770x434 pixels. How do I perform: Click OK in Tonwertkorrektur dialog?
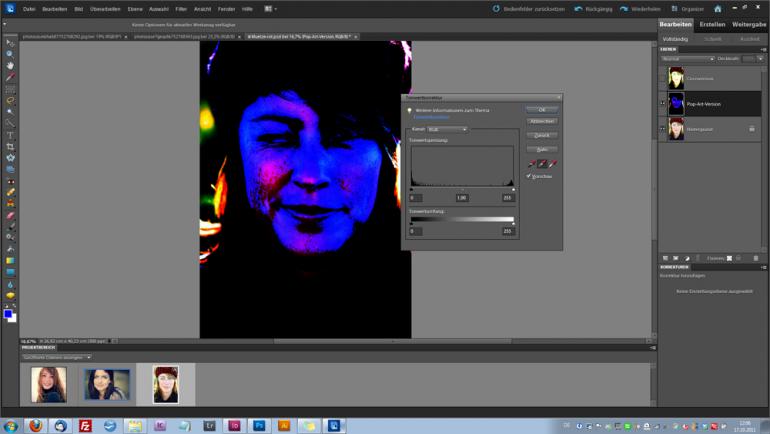[542, 109]
